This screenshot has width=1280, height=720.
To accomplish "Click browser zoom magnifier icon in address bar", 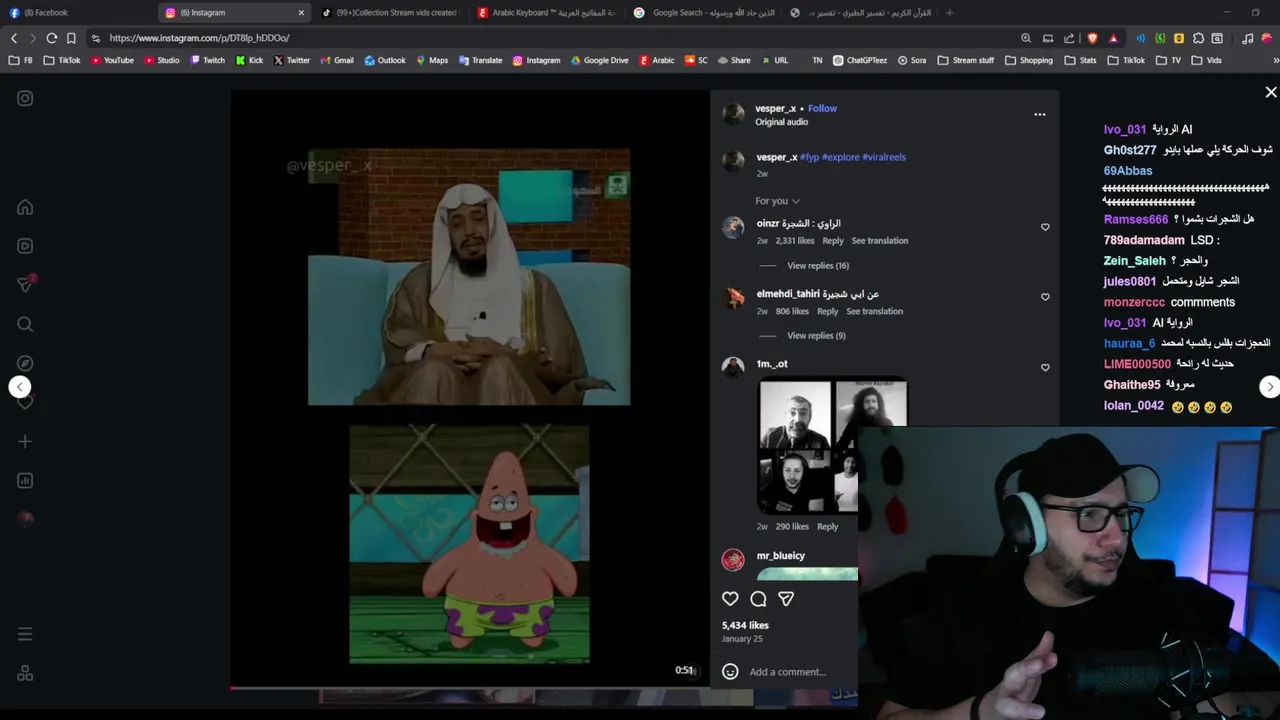I will [x=1026, y=38].
